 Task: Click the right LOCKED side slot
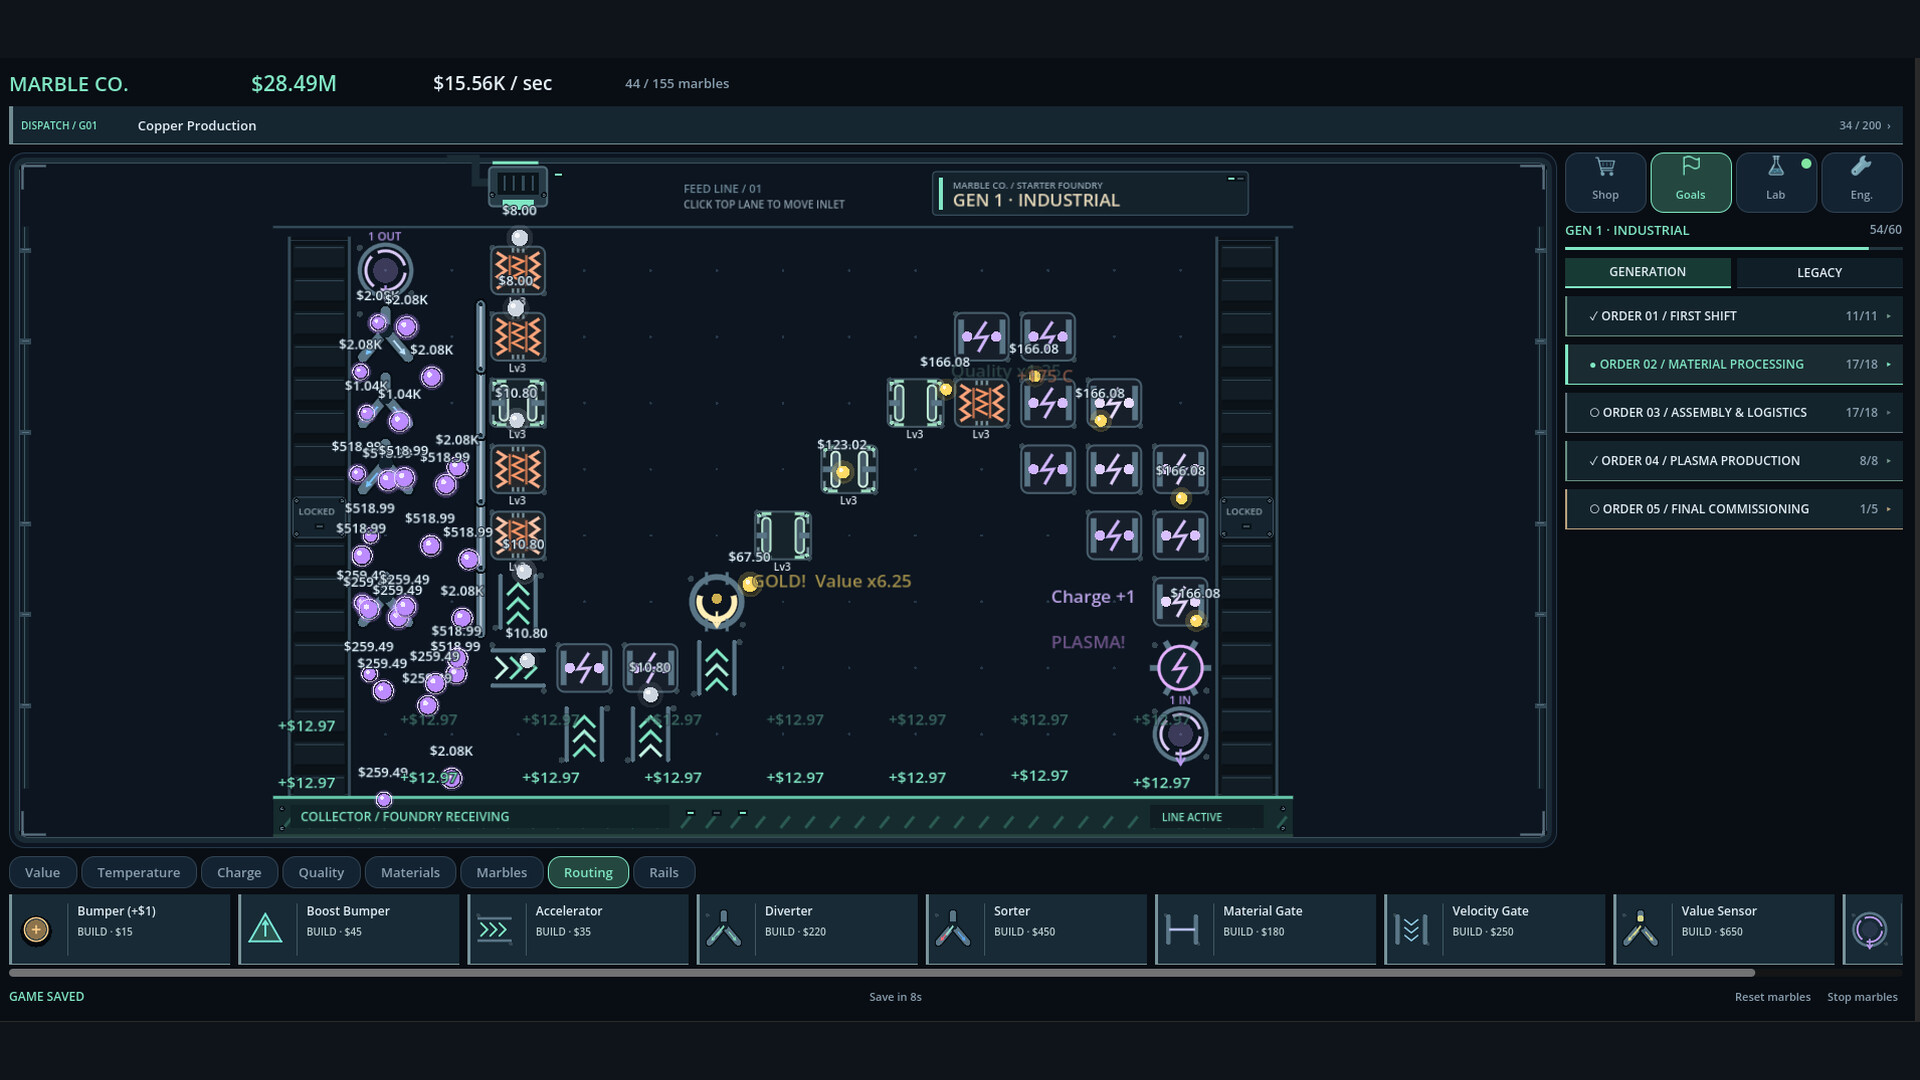click(1246, 517)
